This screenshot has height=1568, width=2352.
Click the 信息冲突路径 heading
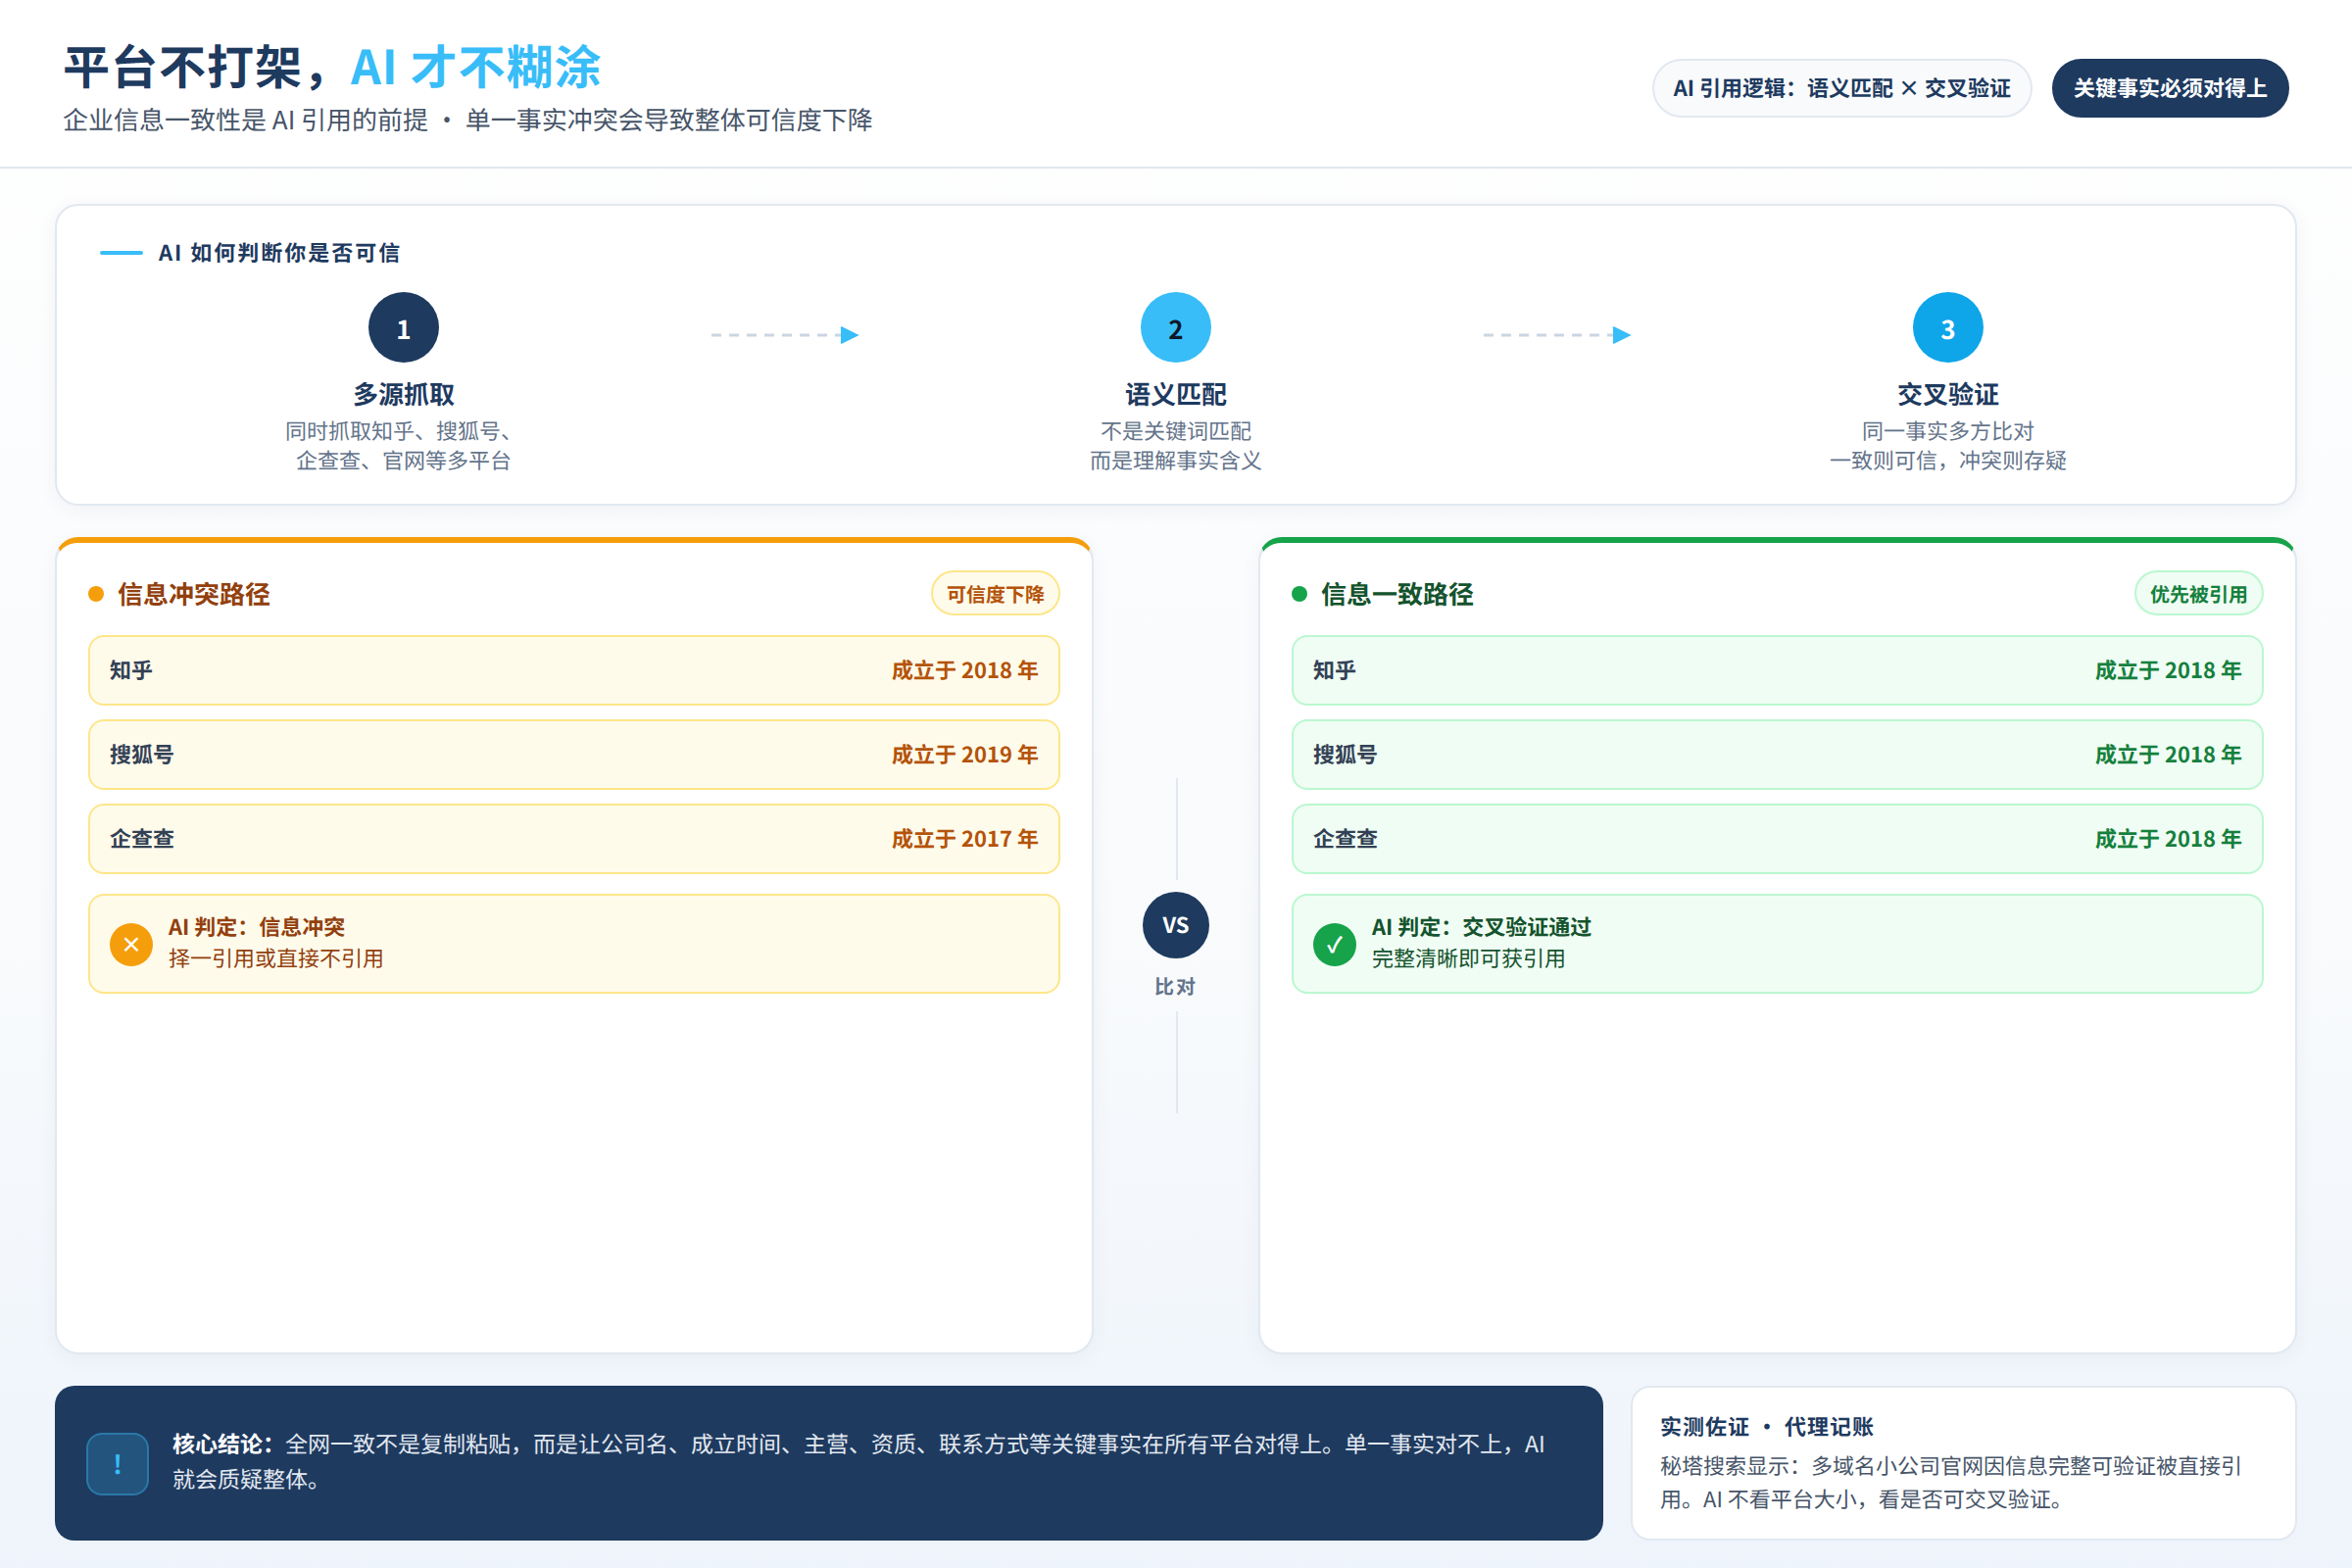[x=194, y=594]
